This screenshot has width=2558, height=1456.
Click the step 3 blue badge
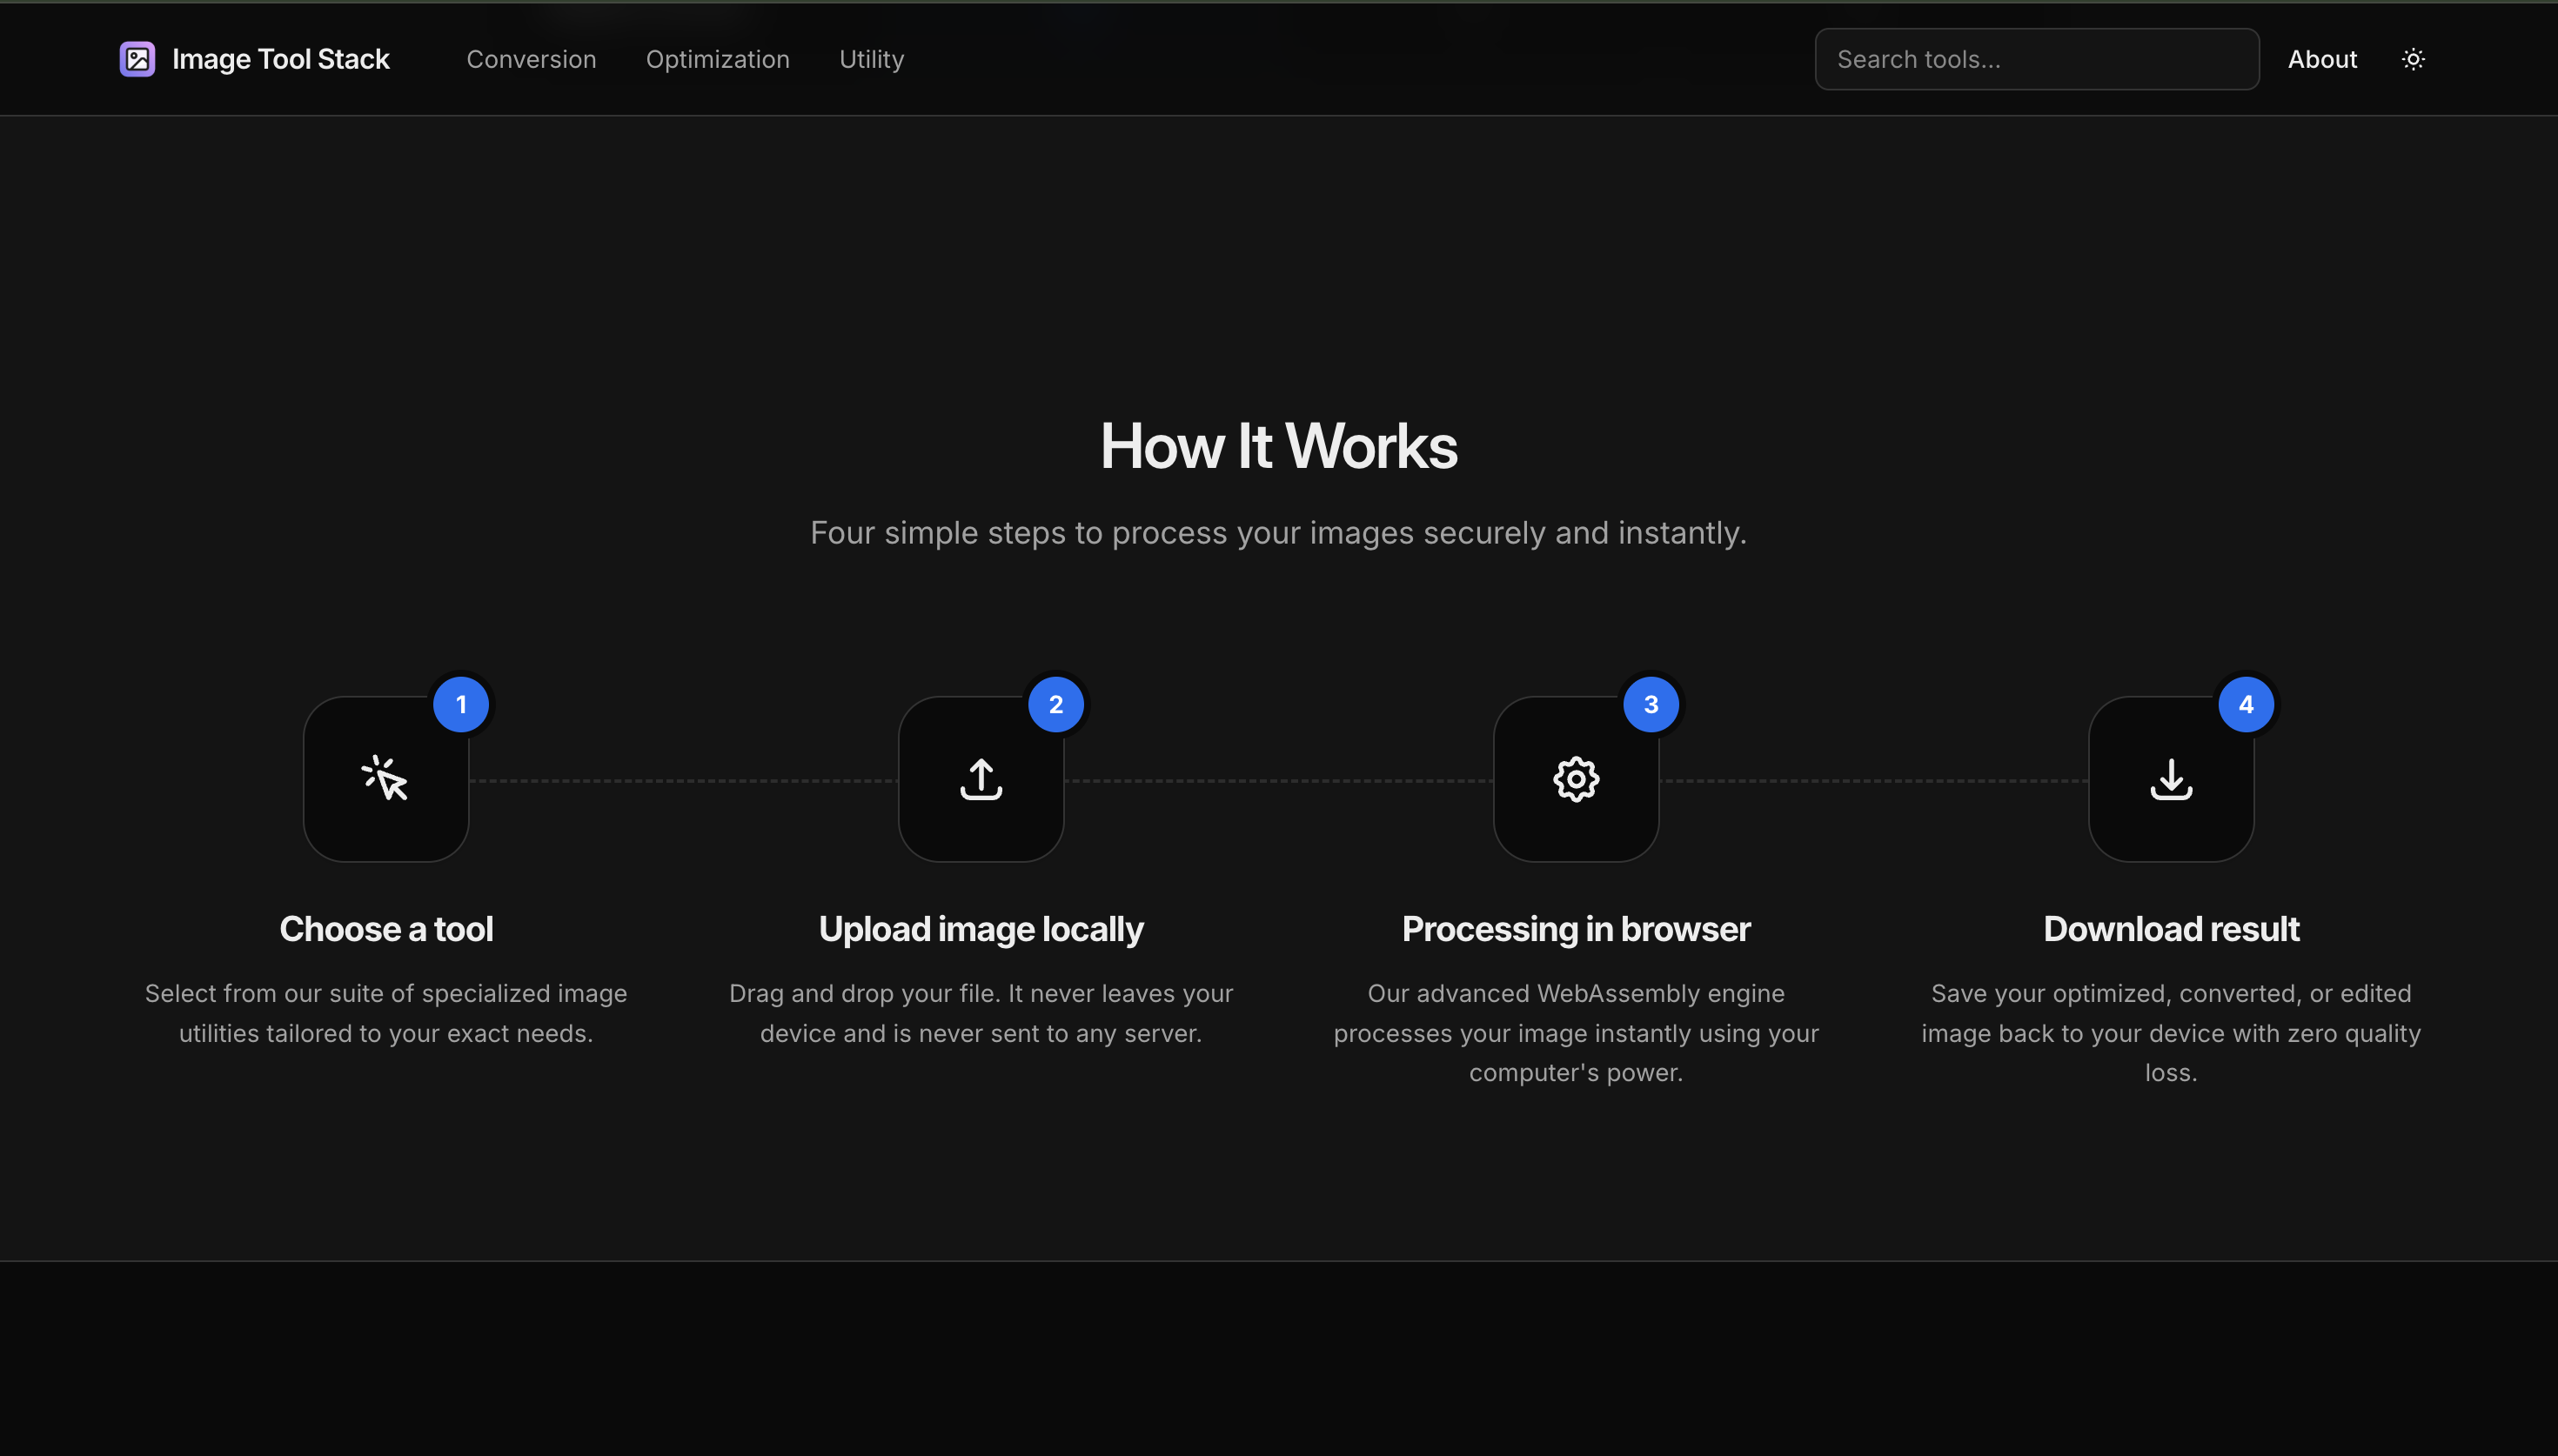[x=1651, y=704]
